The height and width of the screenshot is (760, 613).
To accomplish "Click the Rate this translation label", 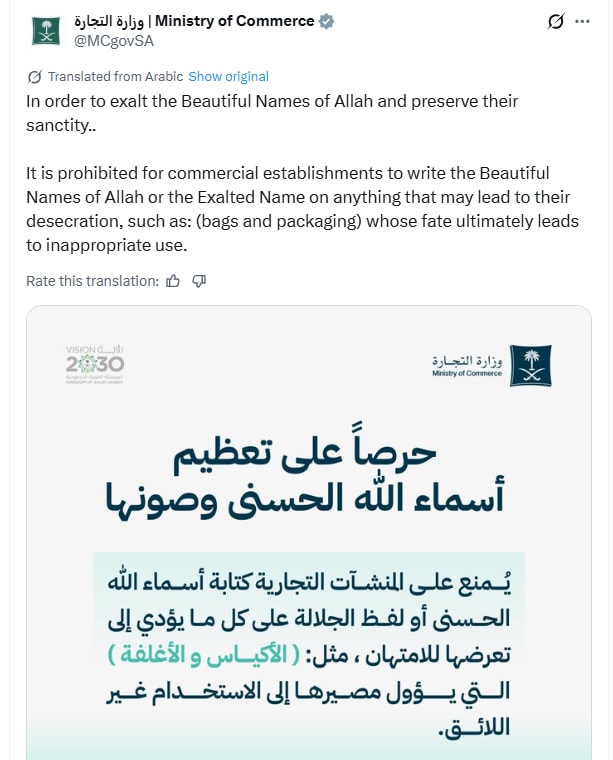I will 92,281.
